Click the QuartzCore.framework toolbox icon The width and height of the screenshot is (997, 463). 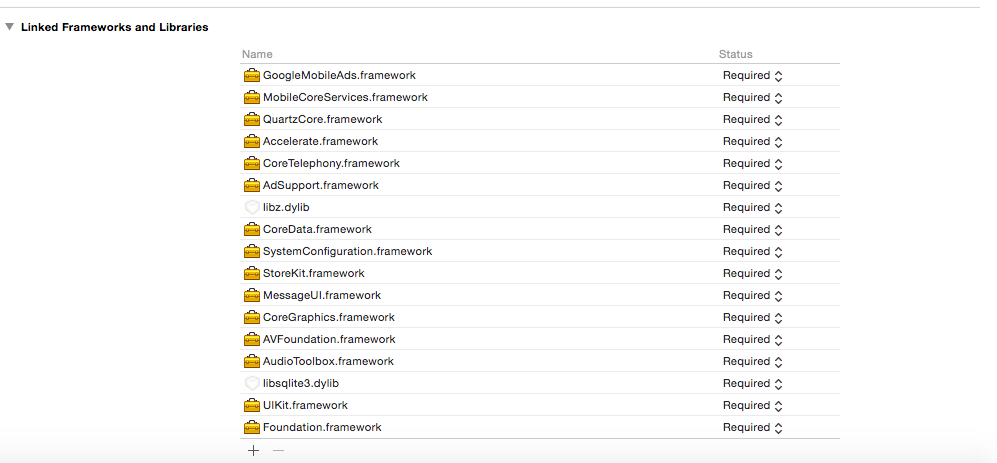point(252,119)
